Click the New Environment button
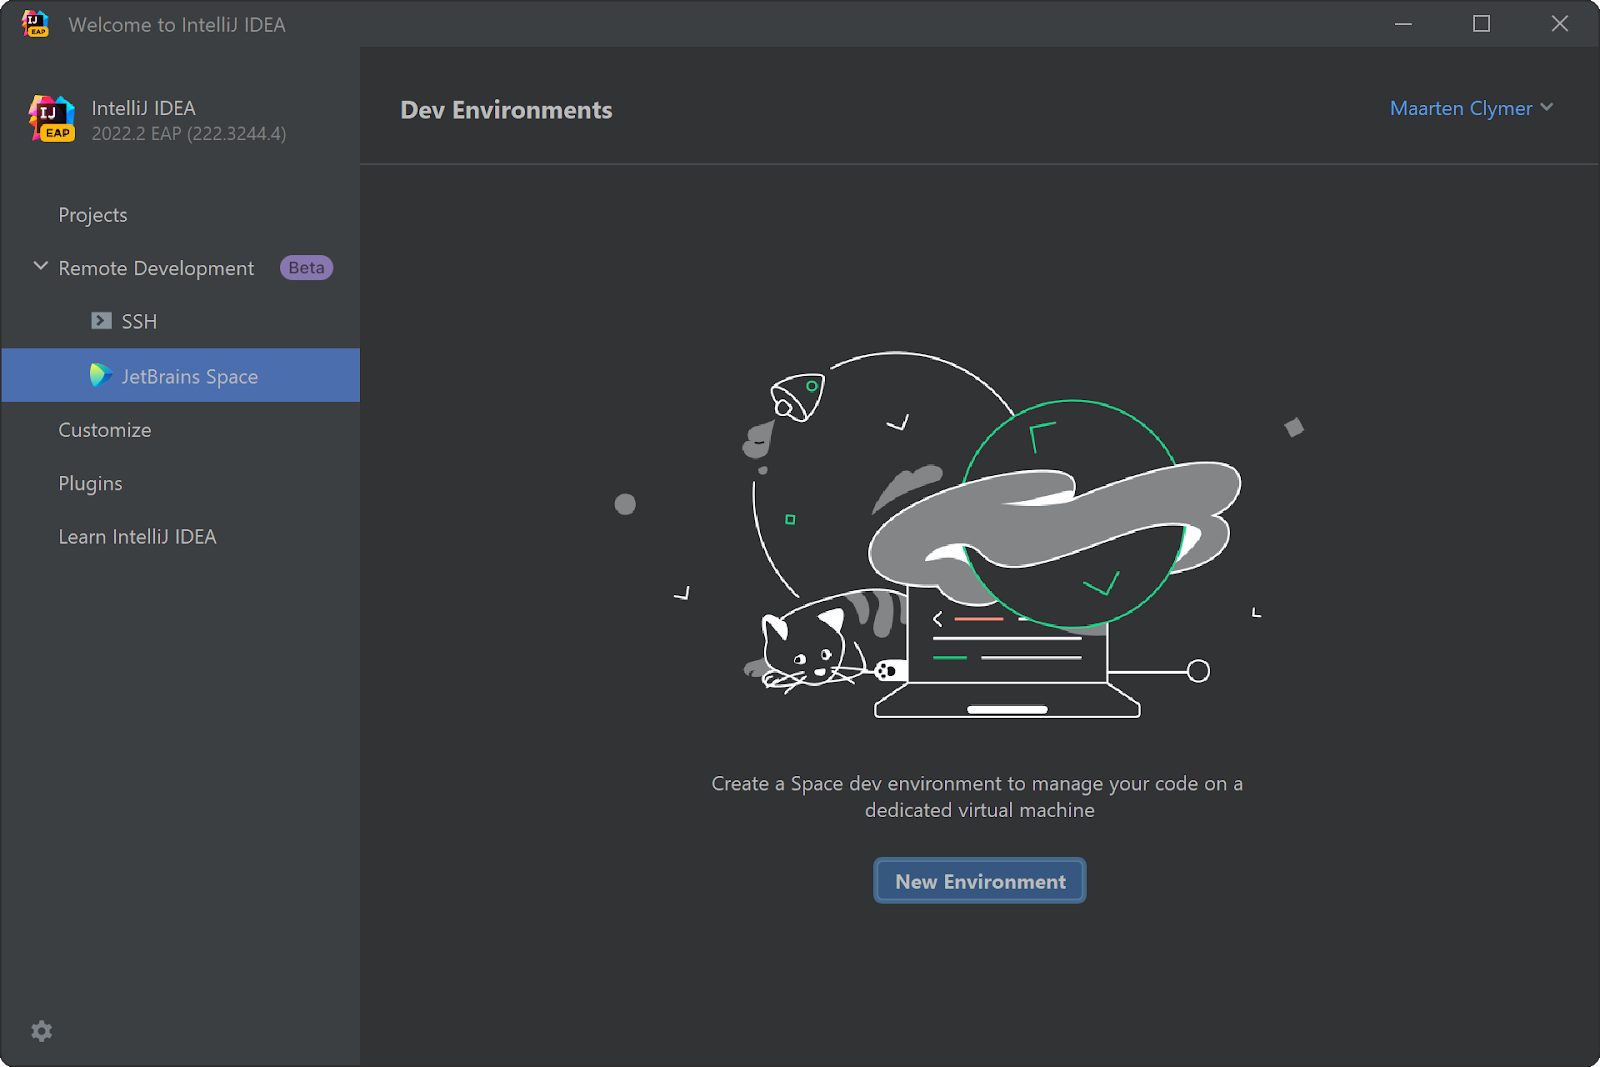The image size is (1600, 1067). [x=980, y=881]
